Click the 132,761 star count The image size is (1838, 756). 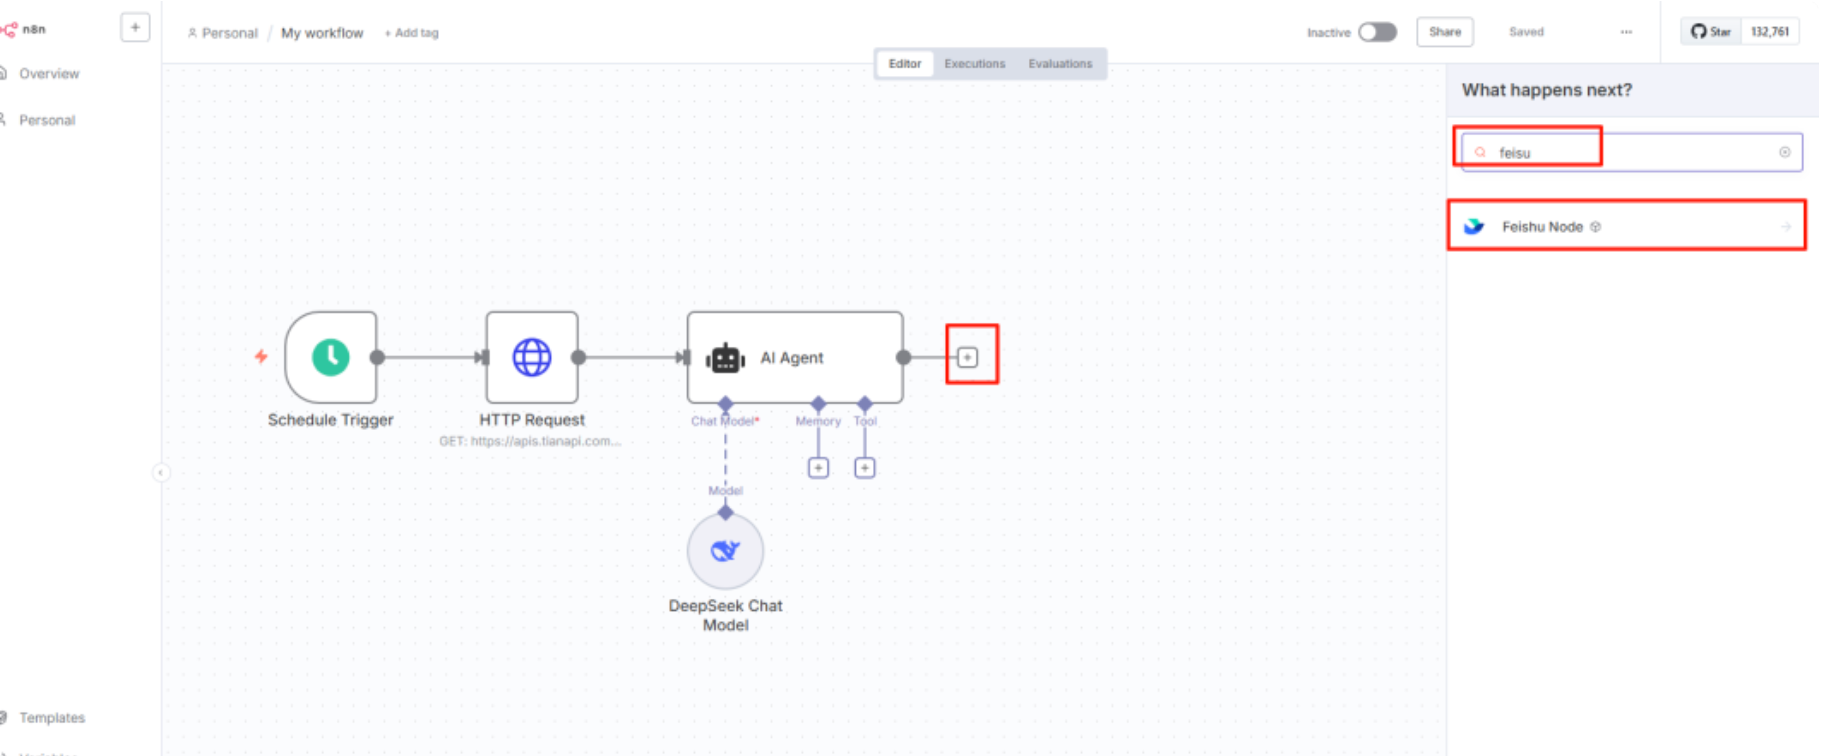click(1769, 31)
